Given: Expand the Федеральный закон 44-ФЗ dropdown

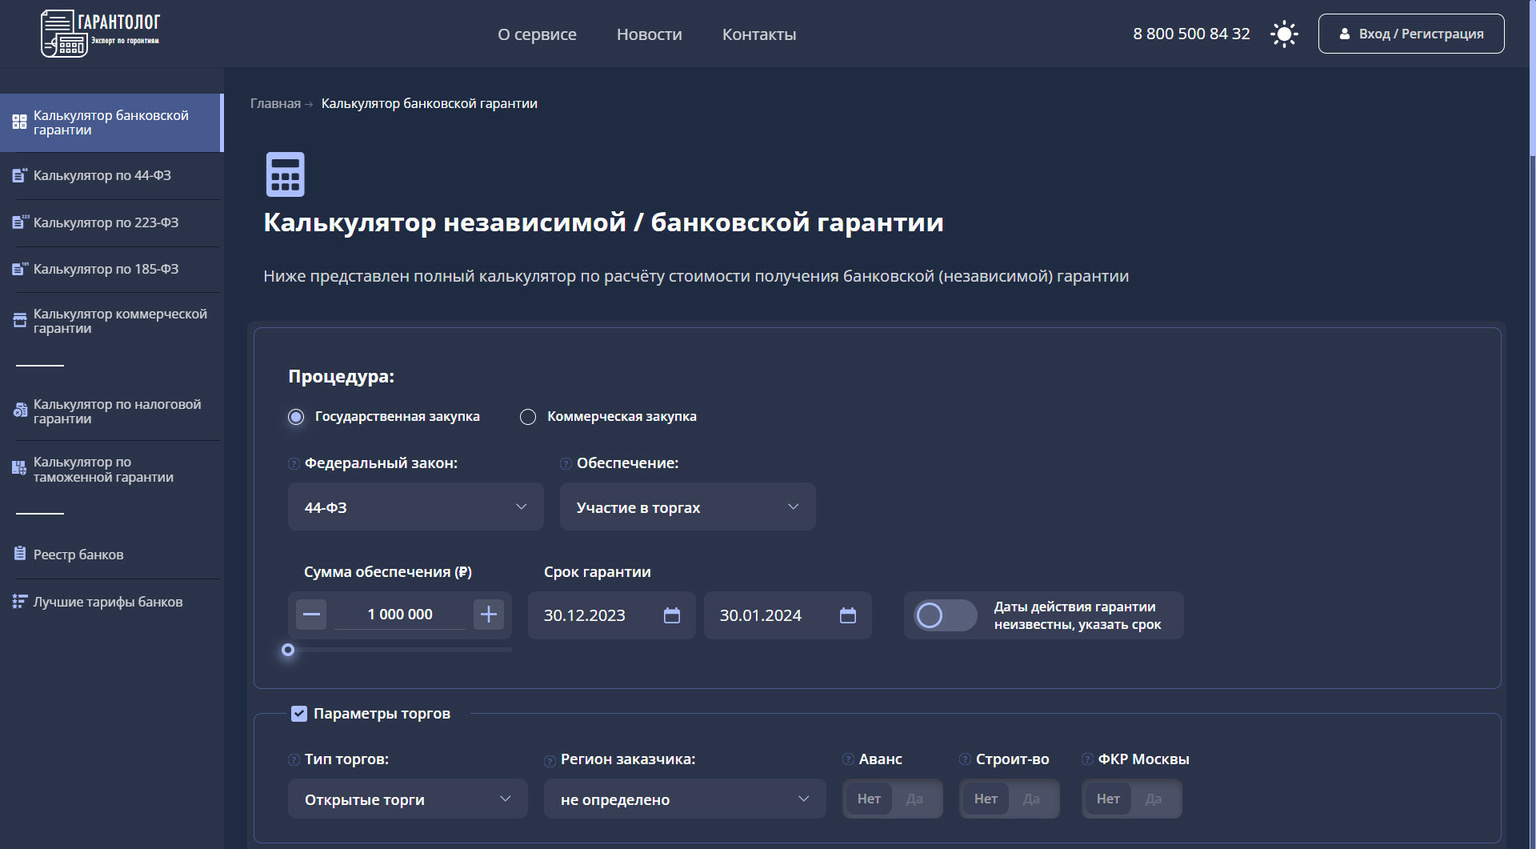Looking at the screenshot, I should pos(415,507).
